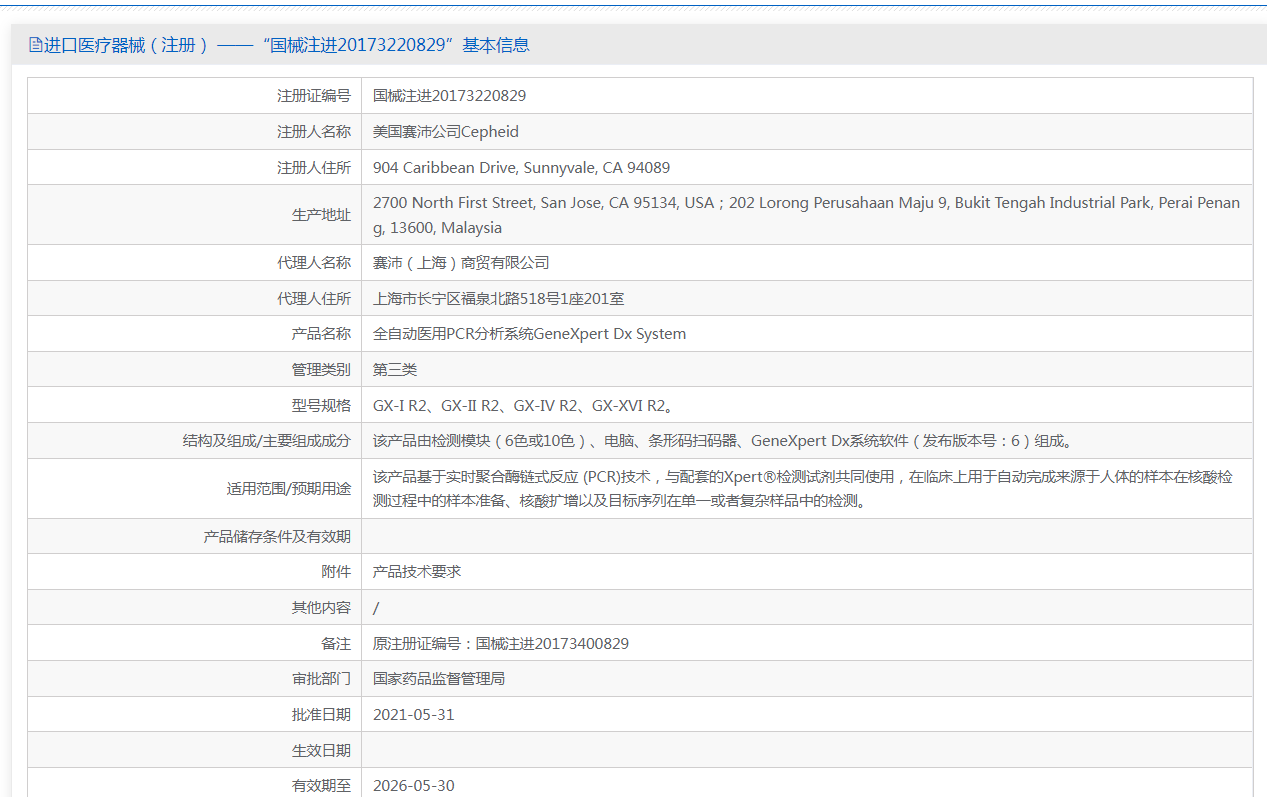Select the 第三类 category value
This screenshot has width=1267, height=797.
(395, 370)
